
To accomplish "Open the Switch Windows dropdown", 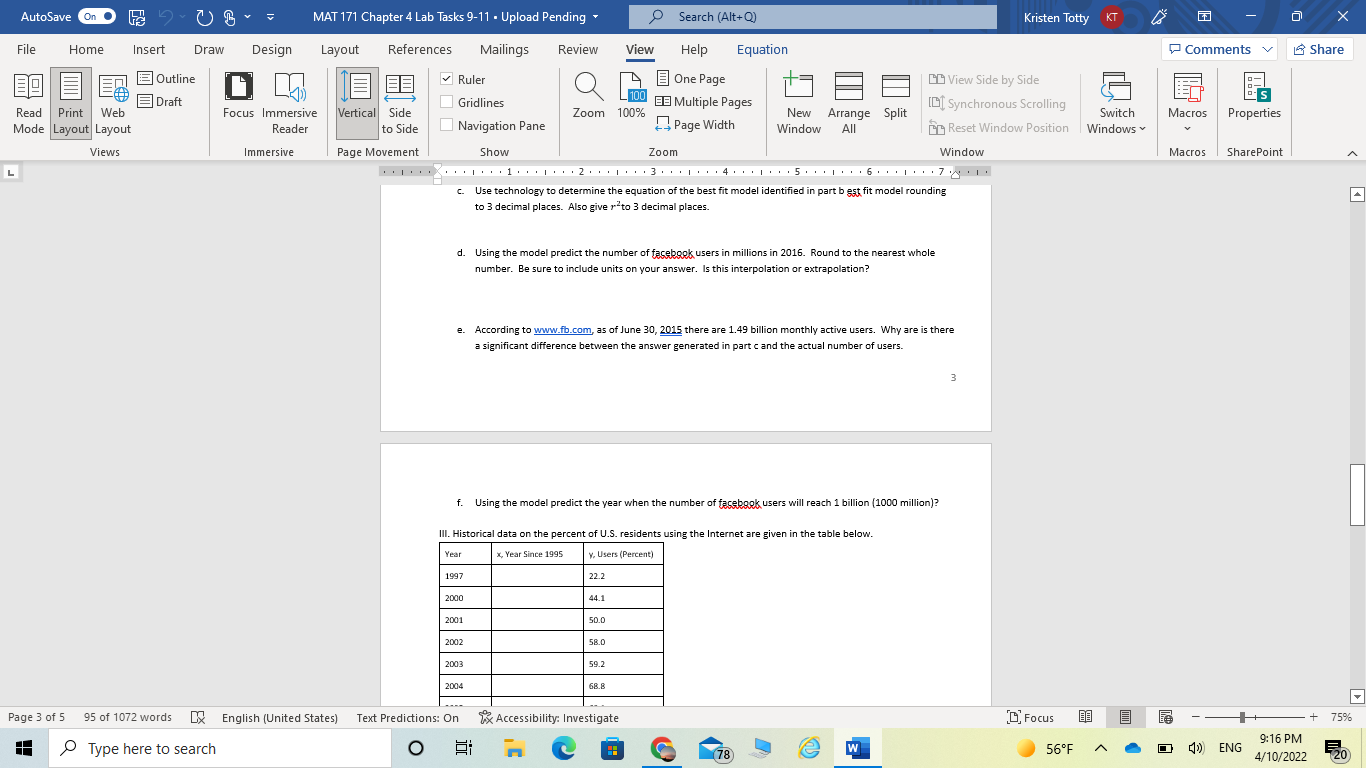I will tap(1117, 102).
